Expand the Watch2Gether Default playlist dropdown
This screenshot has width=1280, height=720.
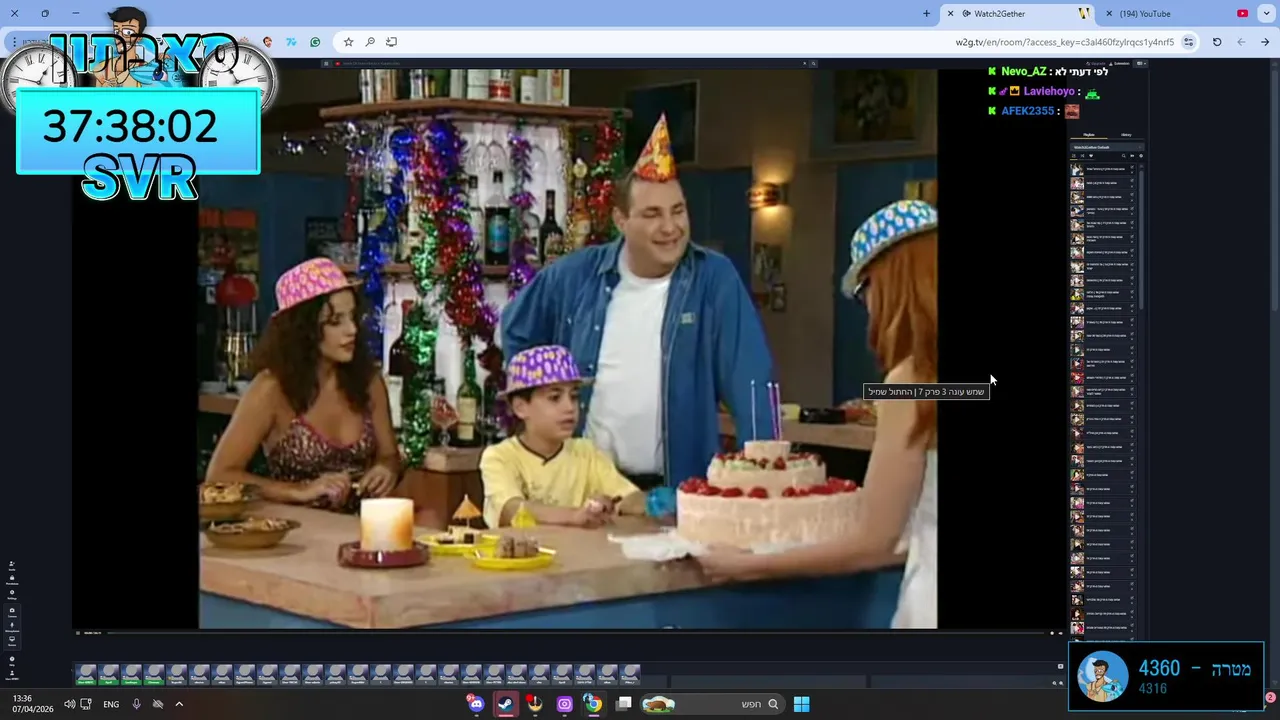(1107, 147)
